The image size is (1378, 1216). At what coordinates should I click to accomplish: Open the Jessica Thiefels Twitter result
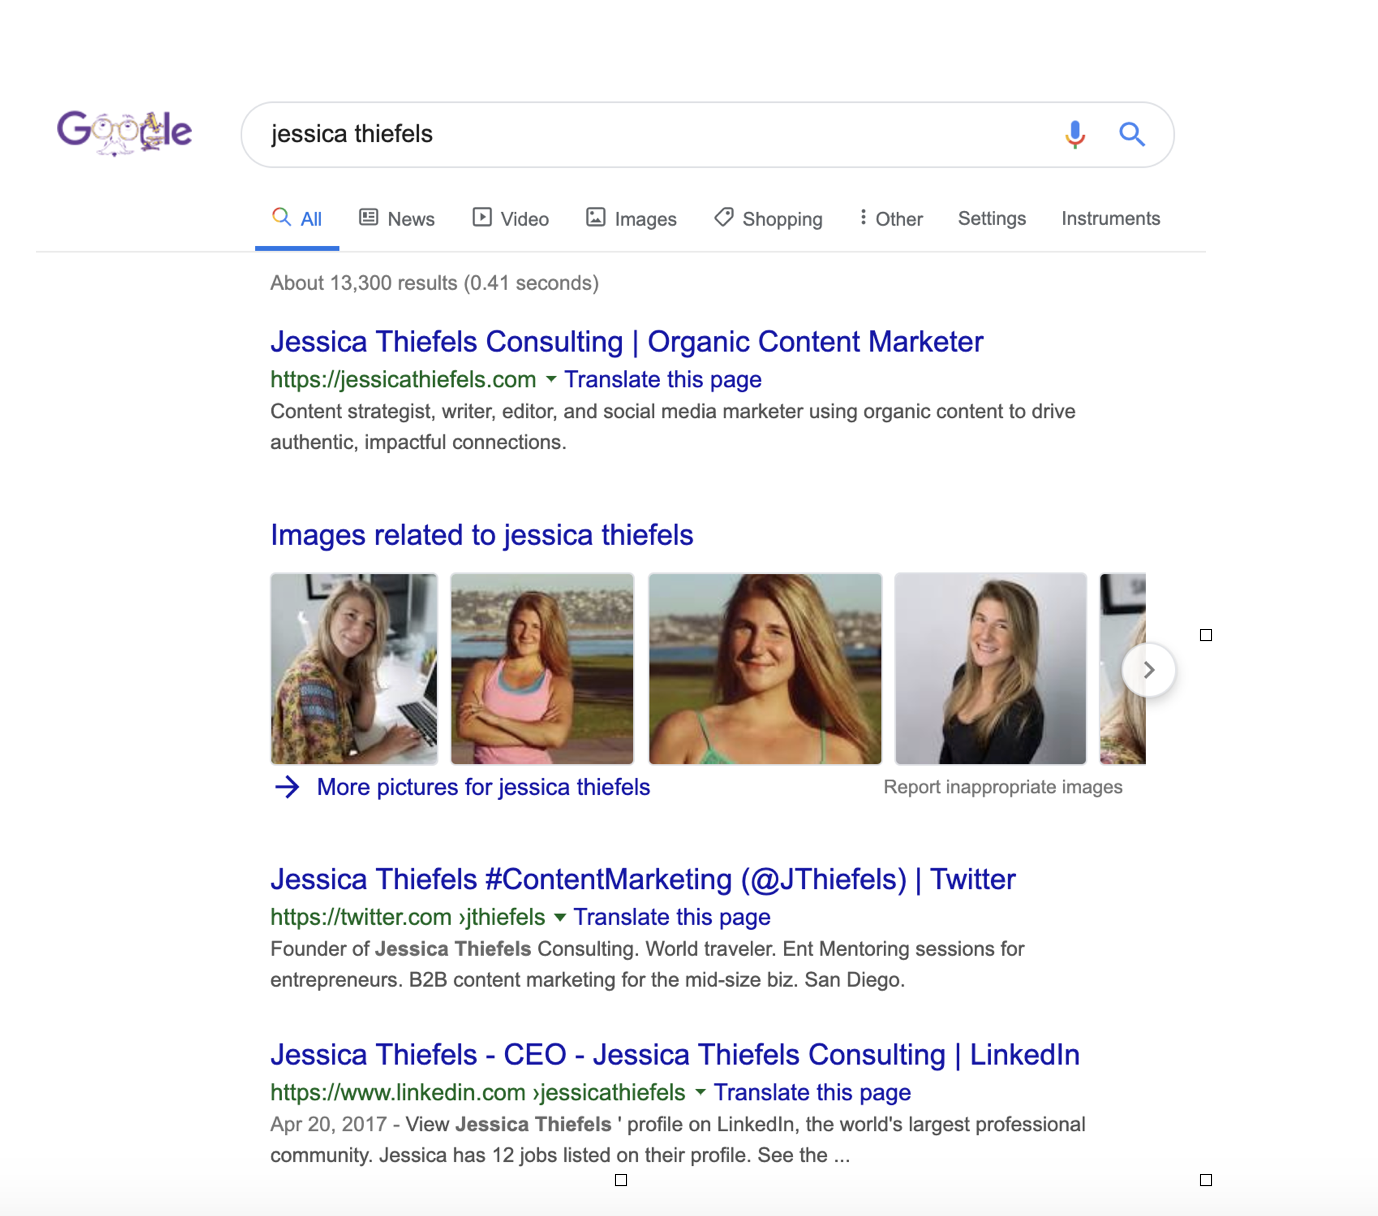[643, 879]
